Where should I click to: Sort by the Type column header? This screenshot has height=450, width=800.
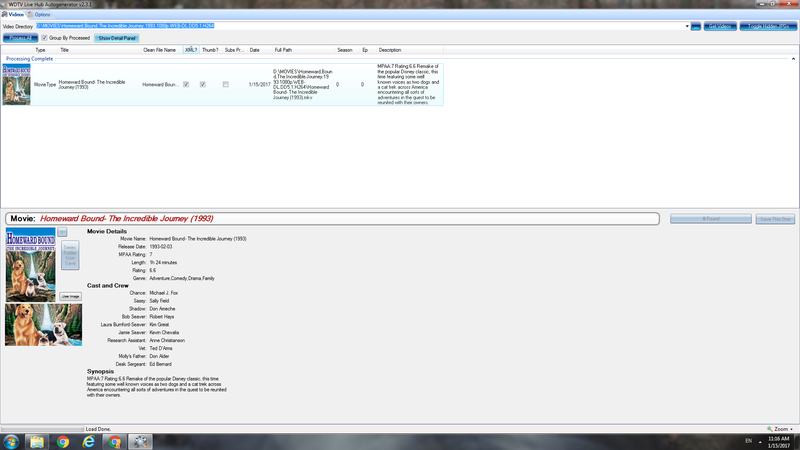click(40, 50)
